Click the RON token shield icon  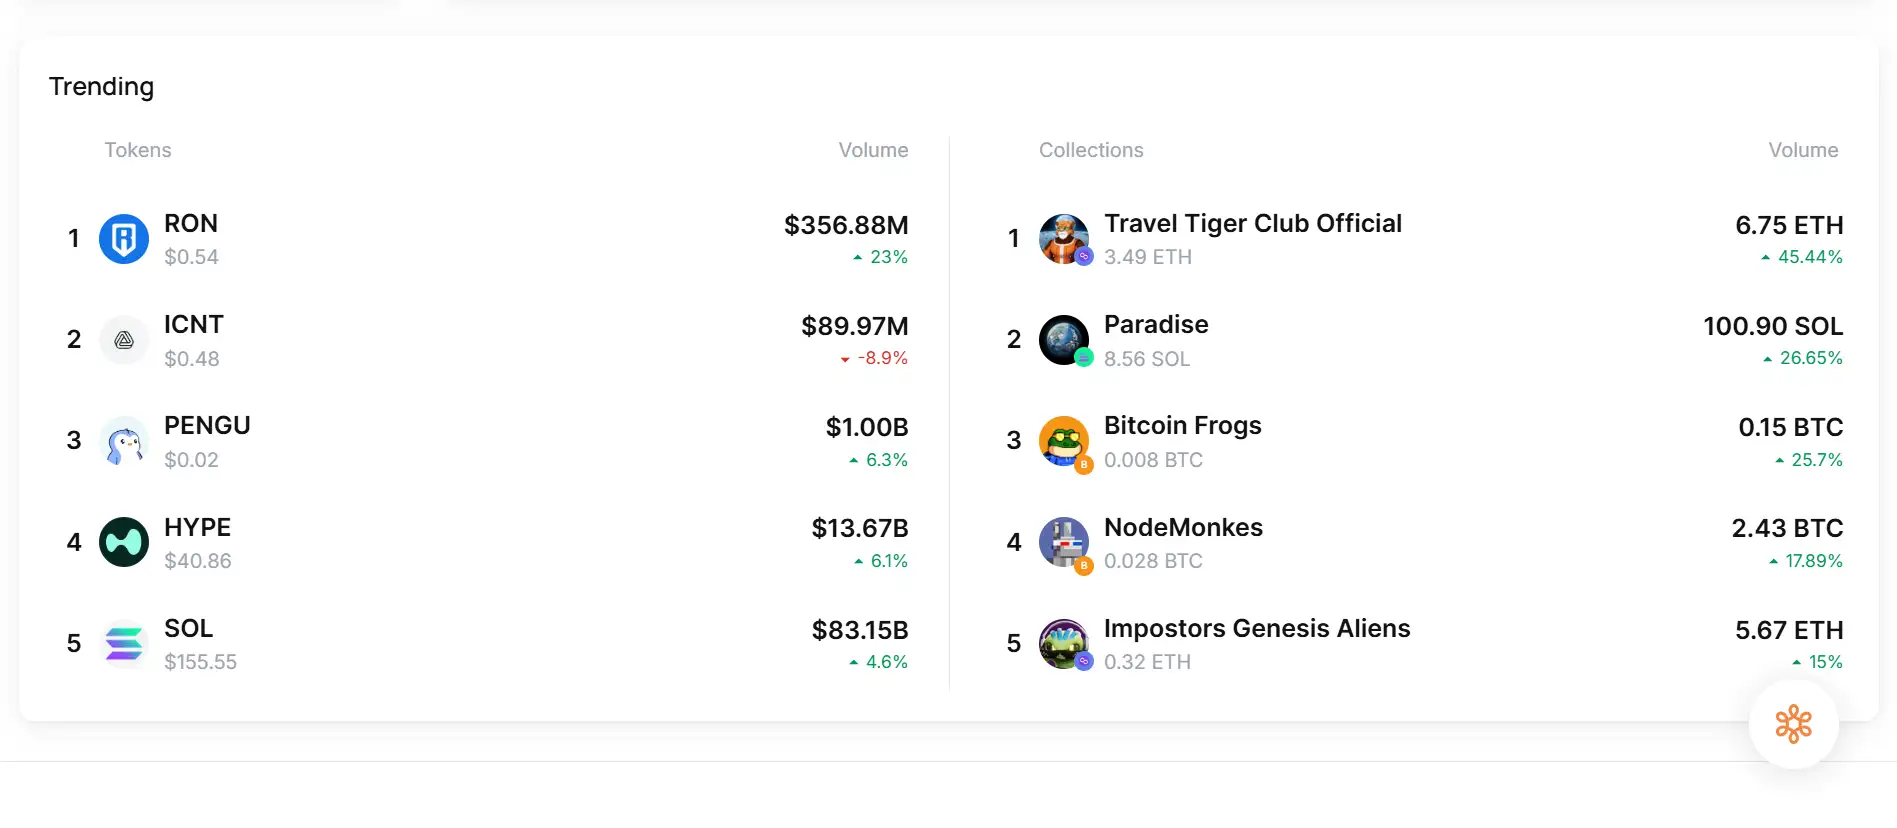pos(124,239)
